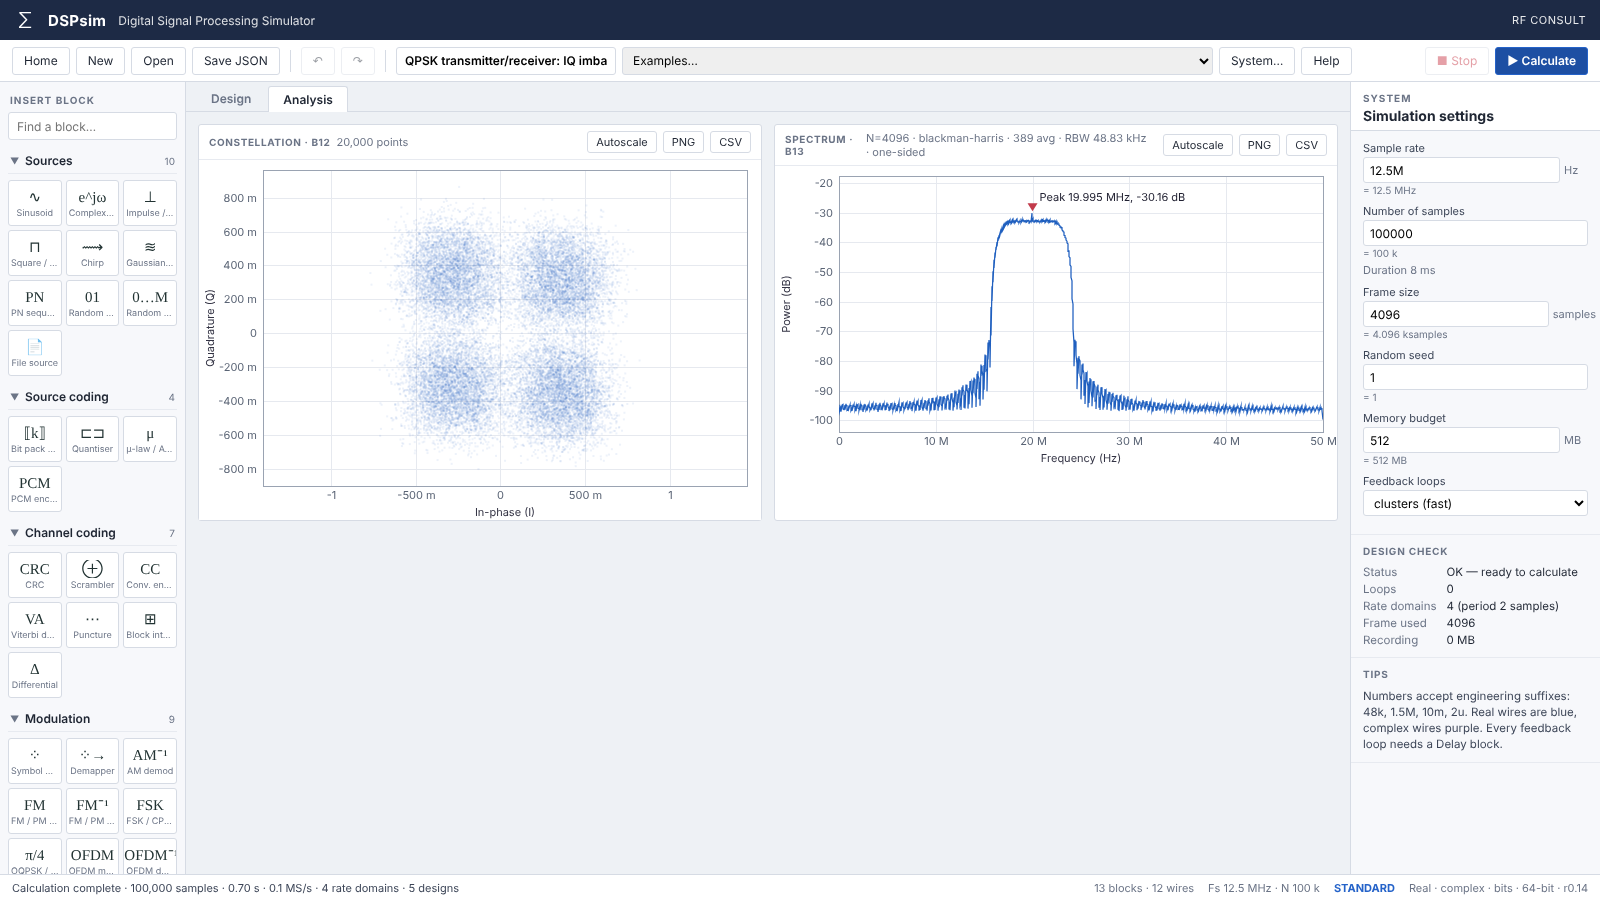The width and height of the screenshot is (1600, 900).
Task: Insert the PCM encoder block
Action: [35, 489]
